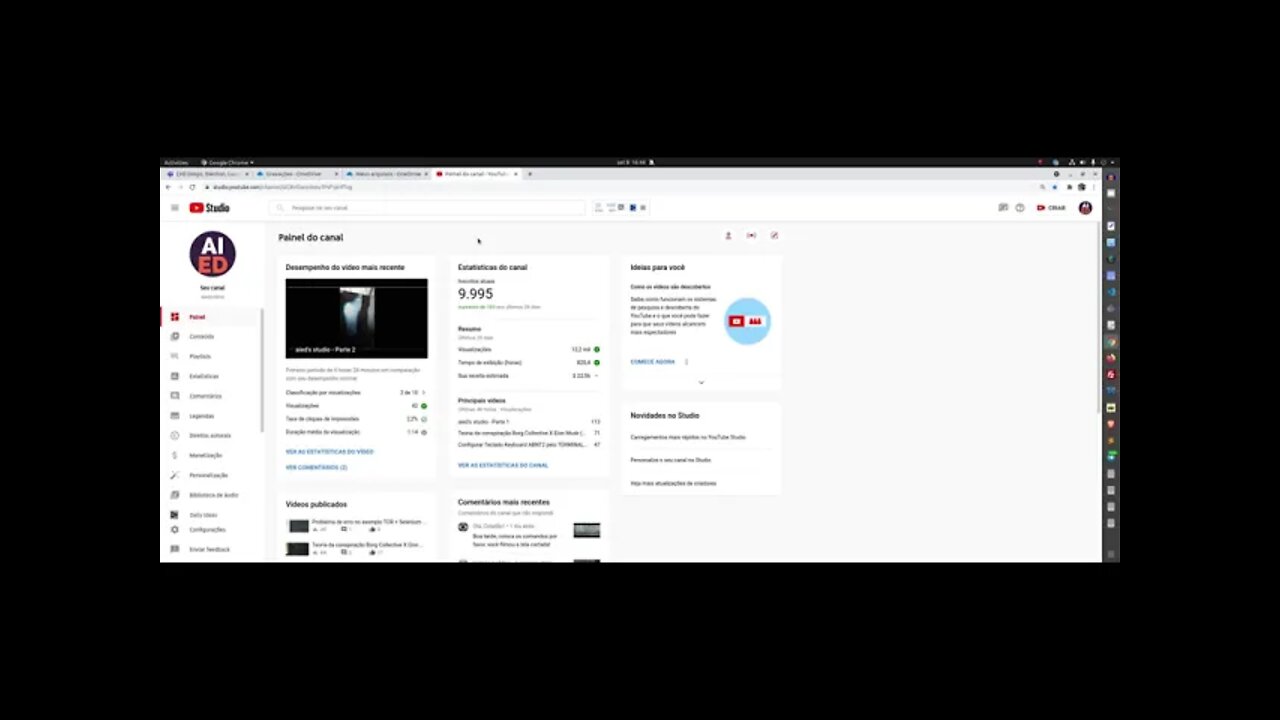1280x720 pixels.
Task: Open the hamburger menu beside YouTube Studio logo
Action: point(174,208)
